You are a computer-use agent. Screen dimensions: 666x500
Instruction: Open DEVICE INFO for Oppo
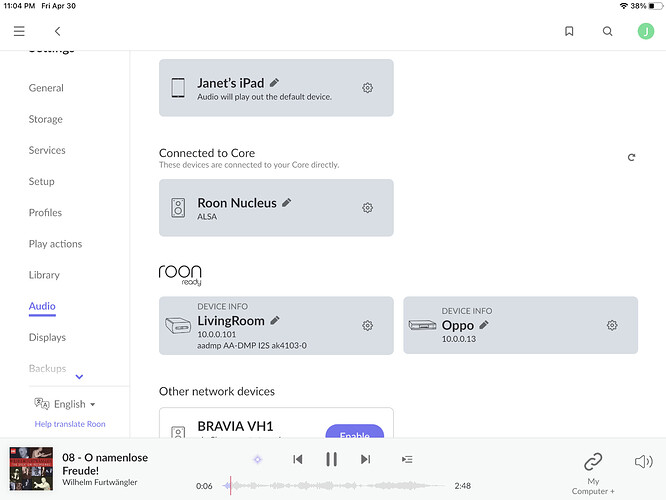click(x=467, y=311)
